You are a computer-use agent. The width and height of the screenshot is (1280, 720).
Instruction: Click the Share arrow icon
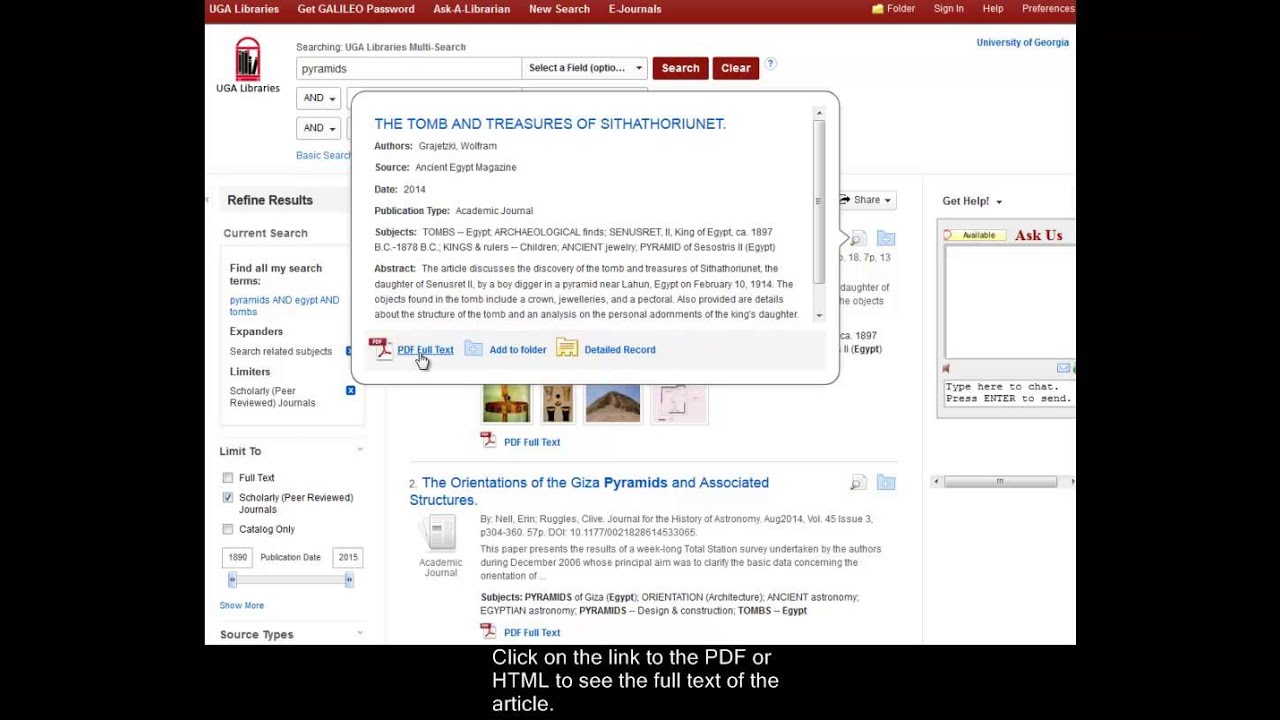tap(845, 200)
